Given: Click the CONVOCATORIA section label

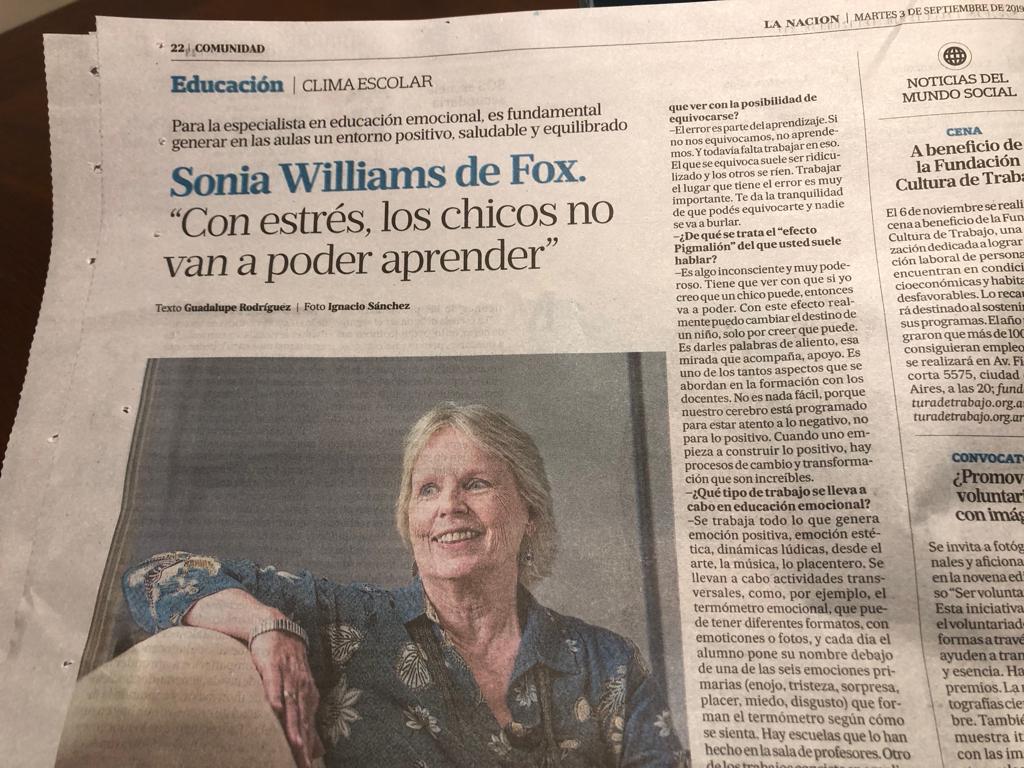Looking at the screenshot, I should point(987,458).
